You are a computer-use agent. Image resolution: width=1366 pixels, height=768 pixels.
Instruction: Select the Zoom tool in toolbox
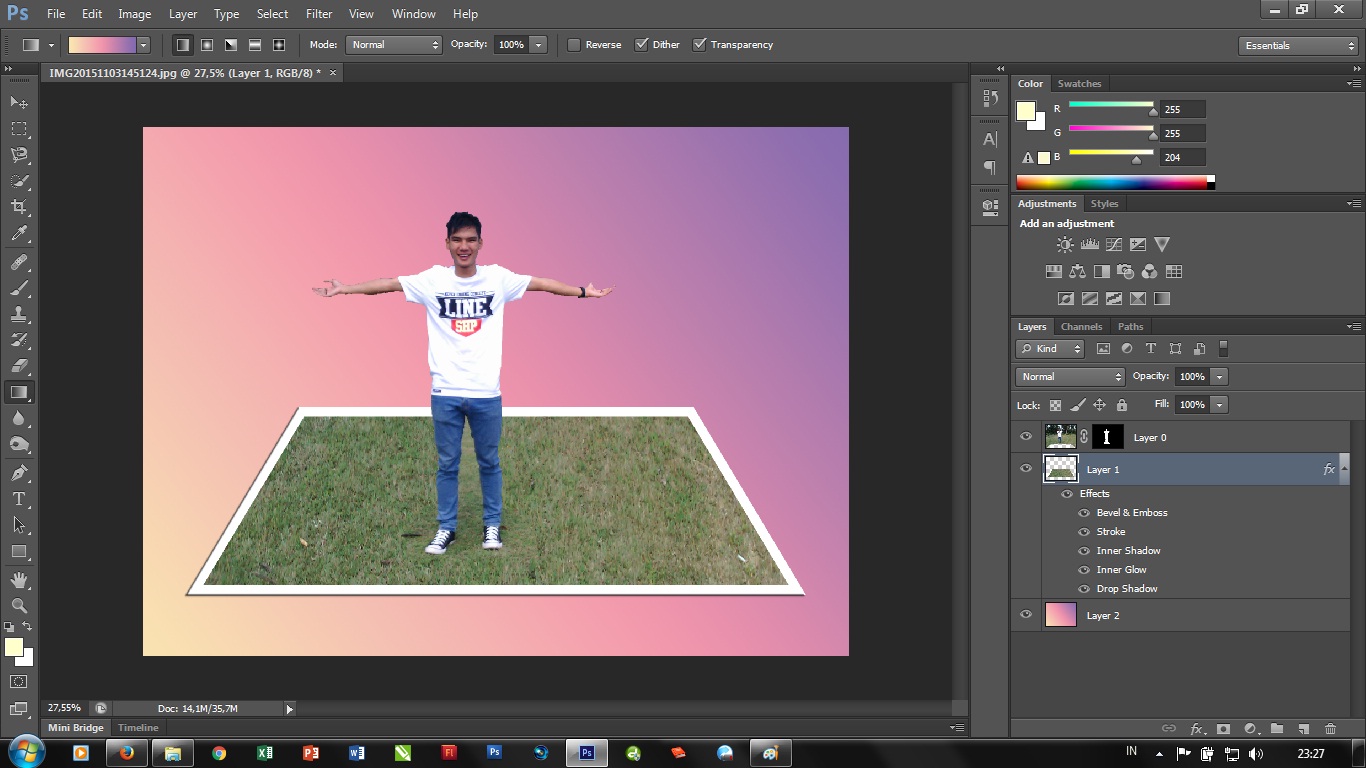pyautogui.click(x=19, y=606)
